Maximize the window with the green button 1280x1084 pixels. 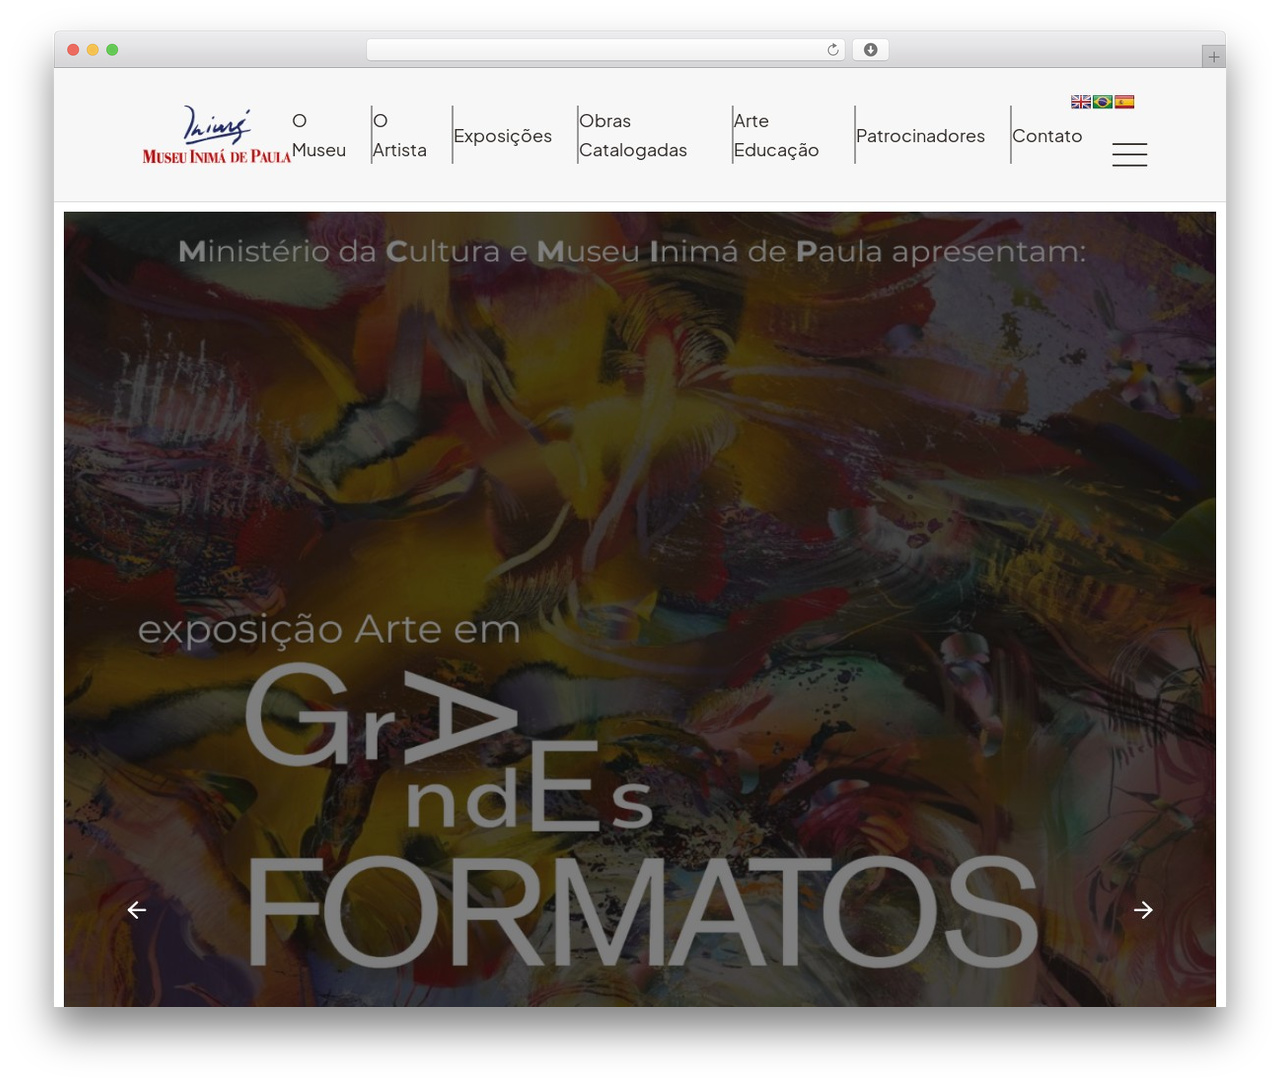[112, 50]
